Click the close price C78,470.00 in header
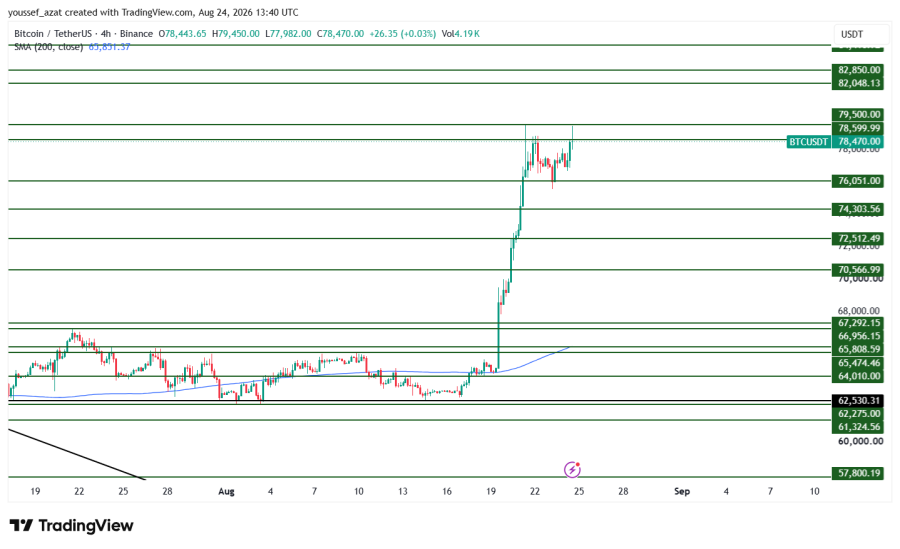Screen dimensions: 900x549 pyautogui.click(x=340, y=34)
